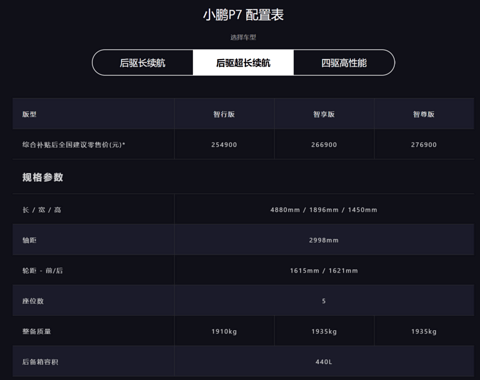Switch to the 四驱高性能 tab
Viewport: 480px width, 380px height.
[x=344, y=63]
